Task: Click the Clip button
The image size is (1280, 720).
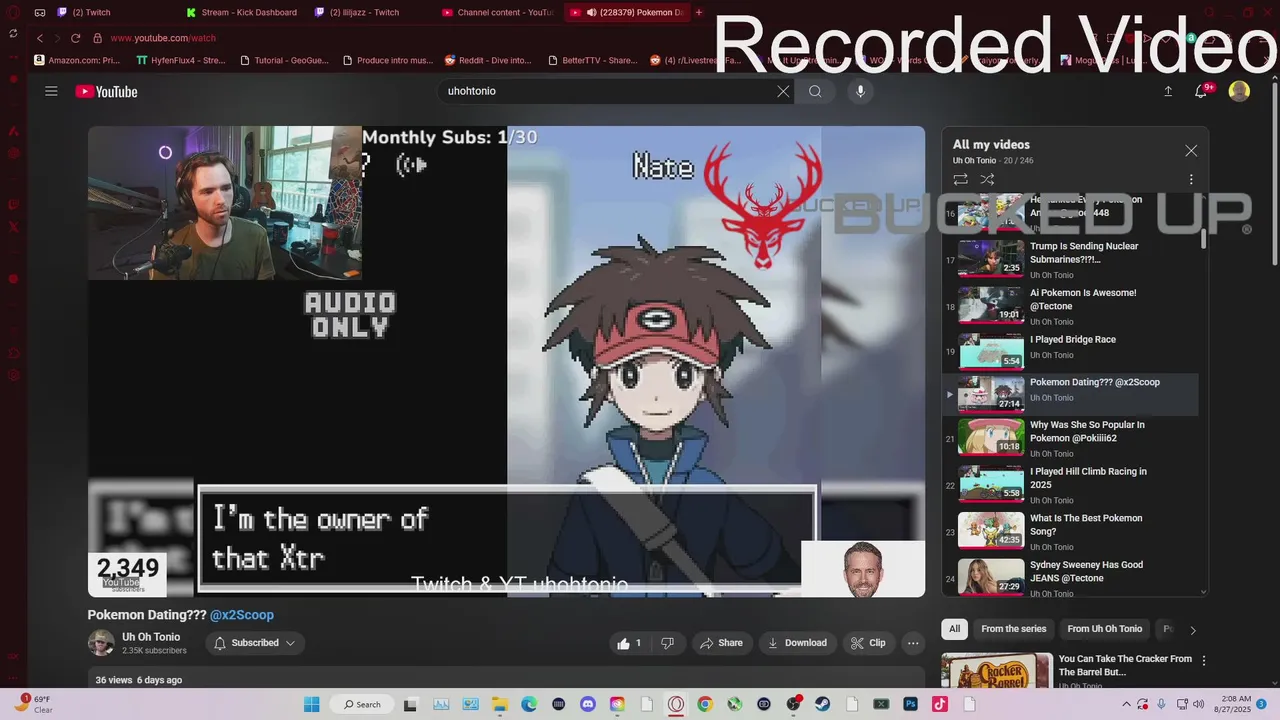Action: 868,643
